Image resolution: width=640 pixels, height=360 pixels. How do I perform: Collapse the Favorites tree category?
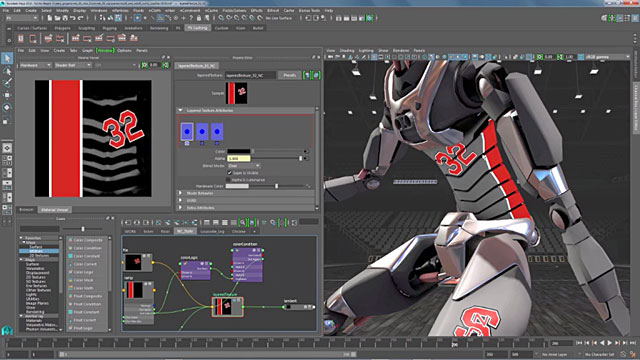21,238
